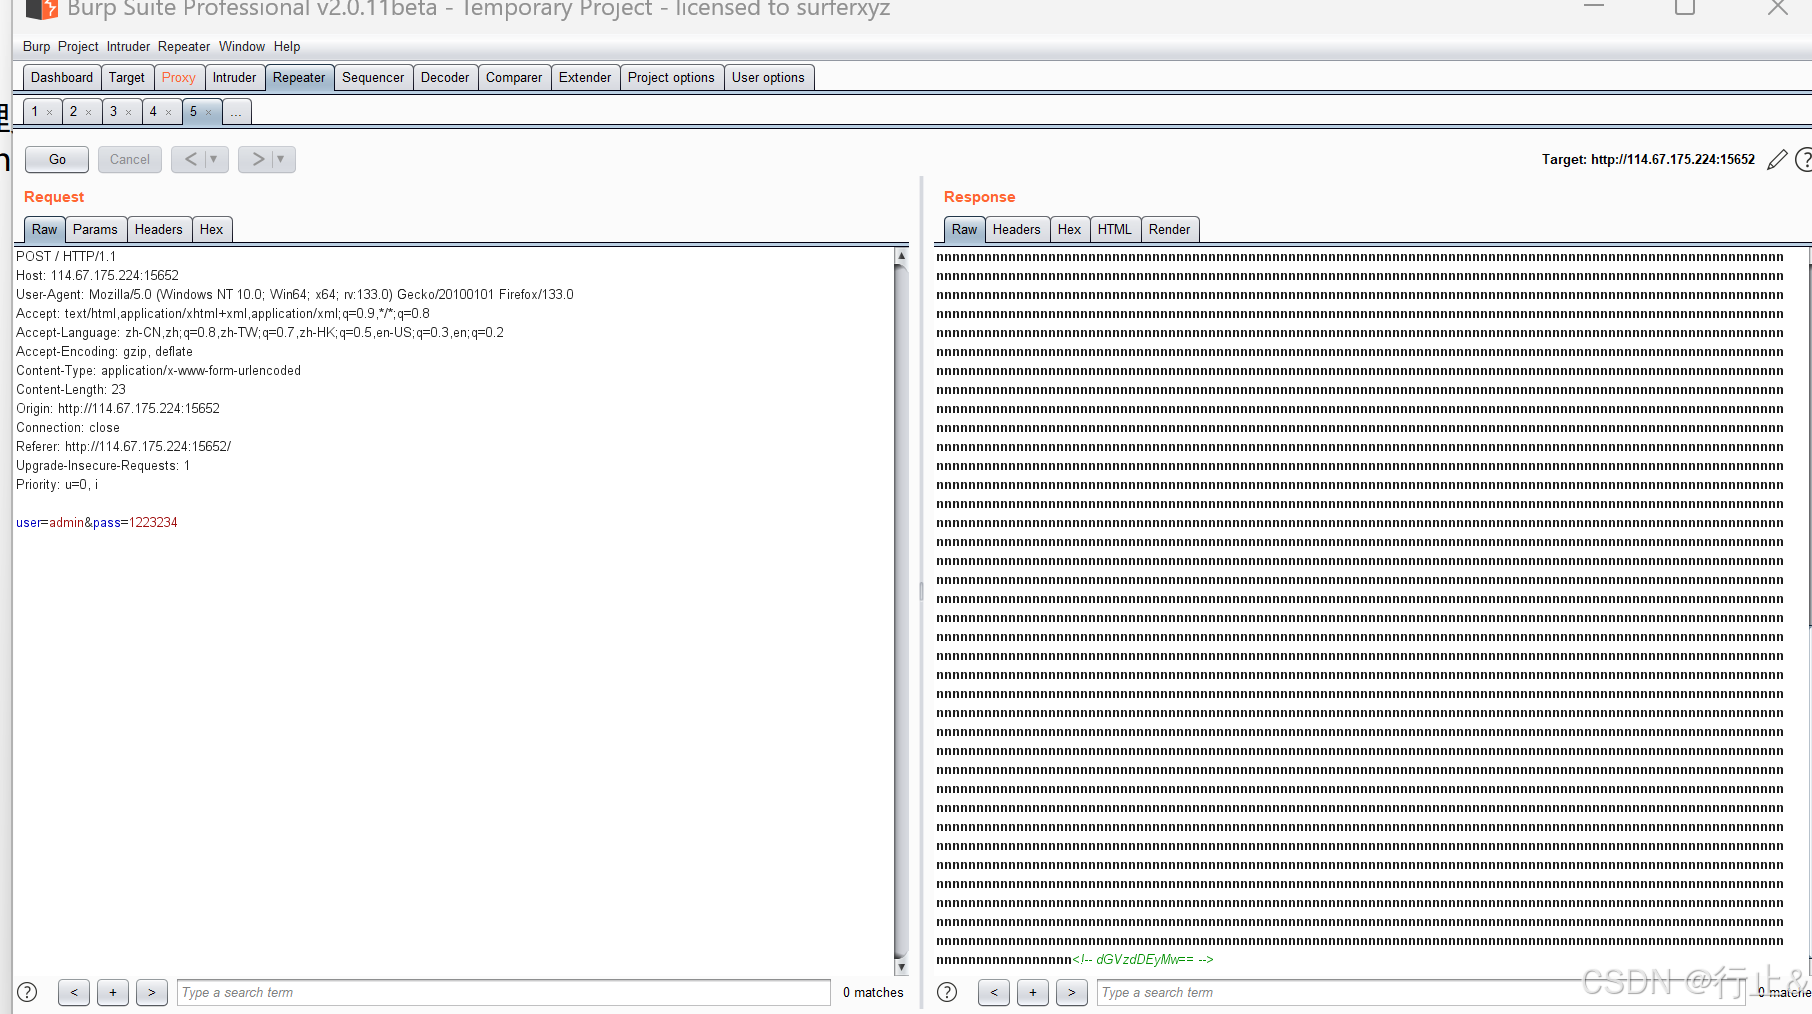This screenshot has width=1812, height=1014.
Task: Click the pane divider handle between request and response
Action: click(x=921, y=590)
